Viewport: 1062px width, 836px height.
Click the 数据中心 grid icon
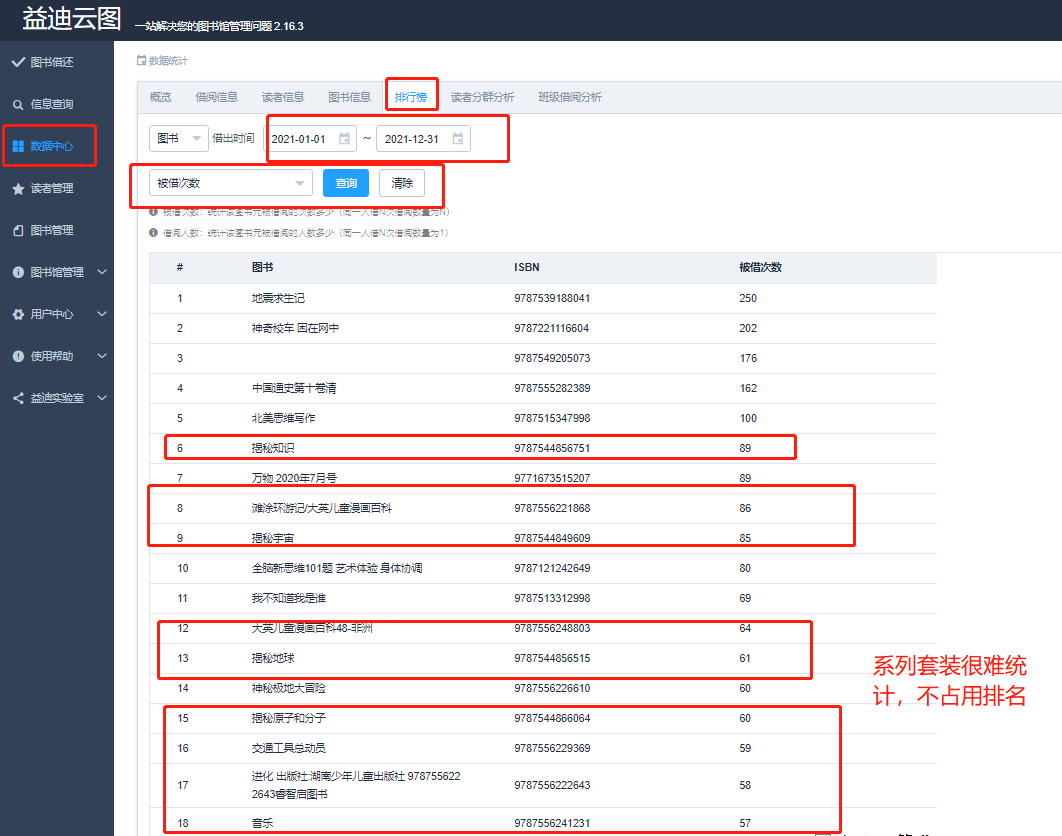(17, 146)
